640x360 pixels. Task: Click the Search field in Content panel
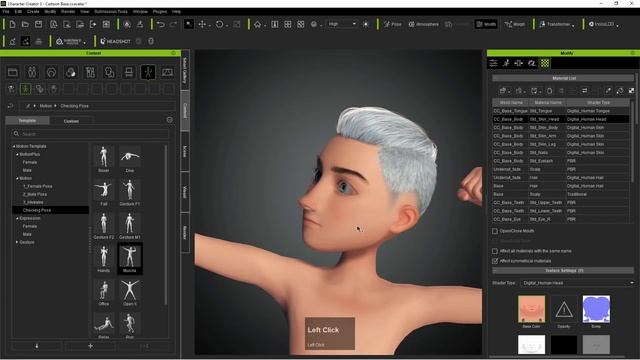[90, 134]
